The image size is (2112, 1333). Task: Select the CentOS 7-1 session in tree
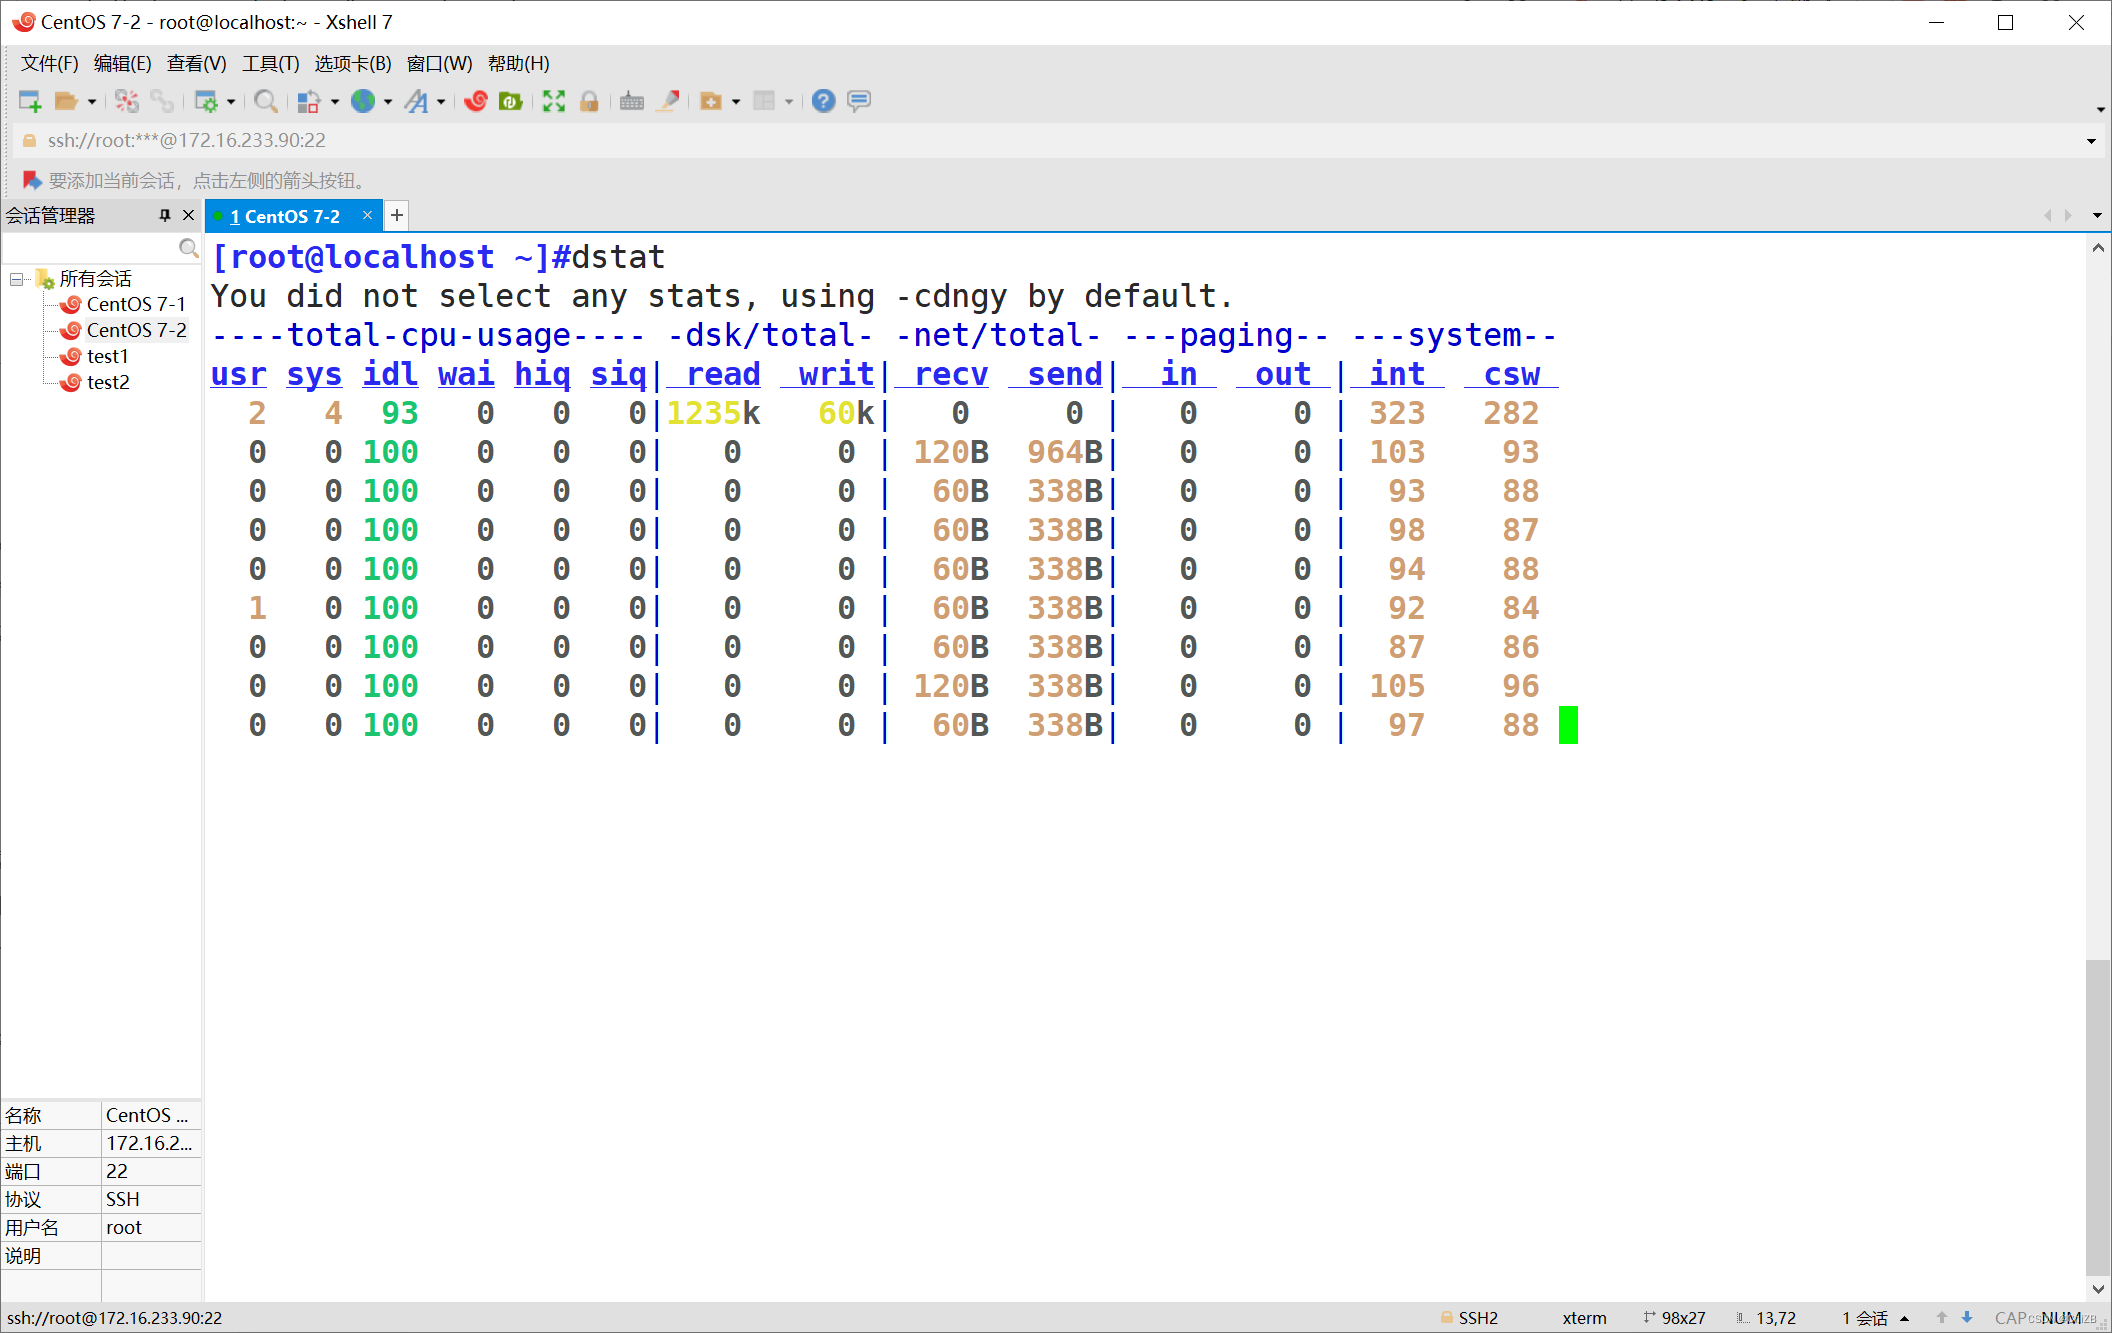pos(135,304)
